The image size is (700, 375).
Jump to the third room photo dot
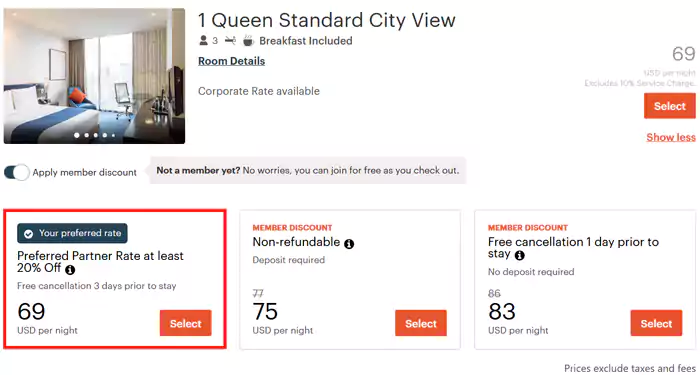tap(96, 135)
